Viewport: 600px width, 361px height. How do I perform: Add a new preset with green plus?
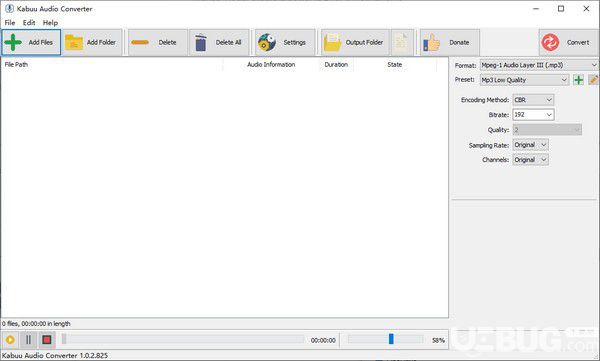pyautogui.click(x=578, y=80)
